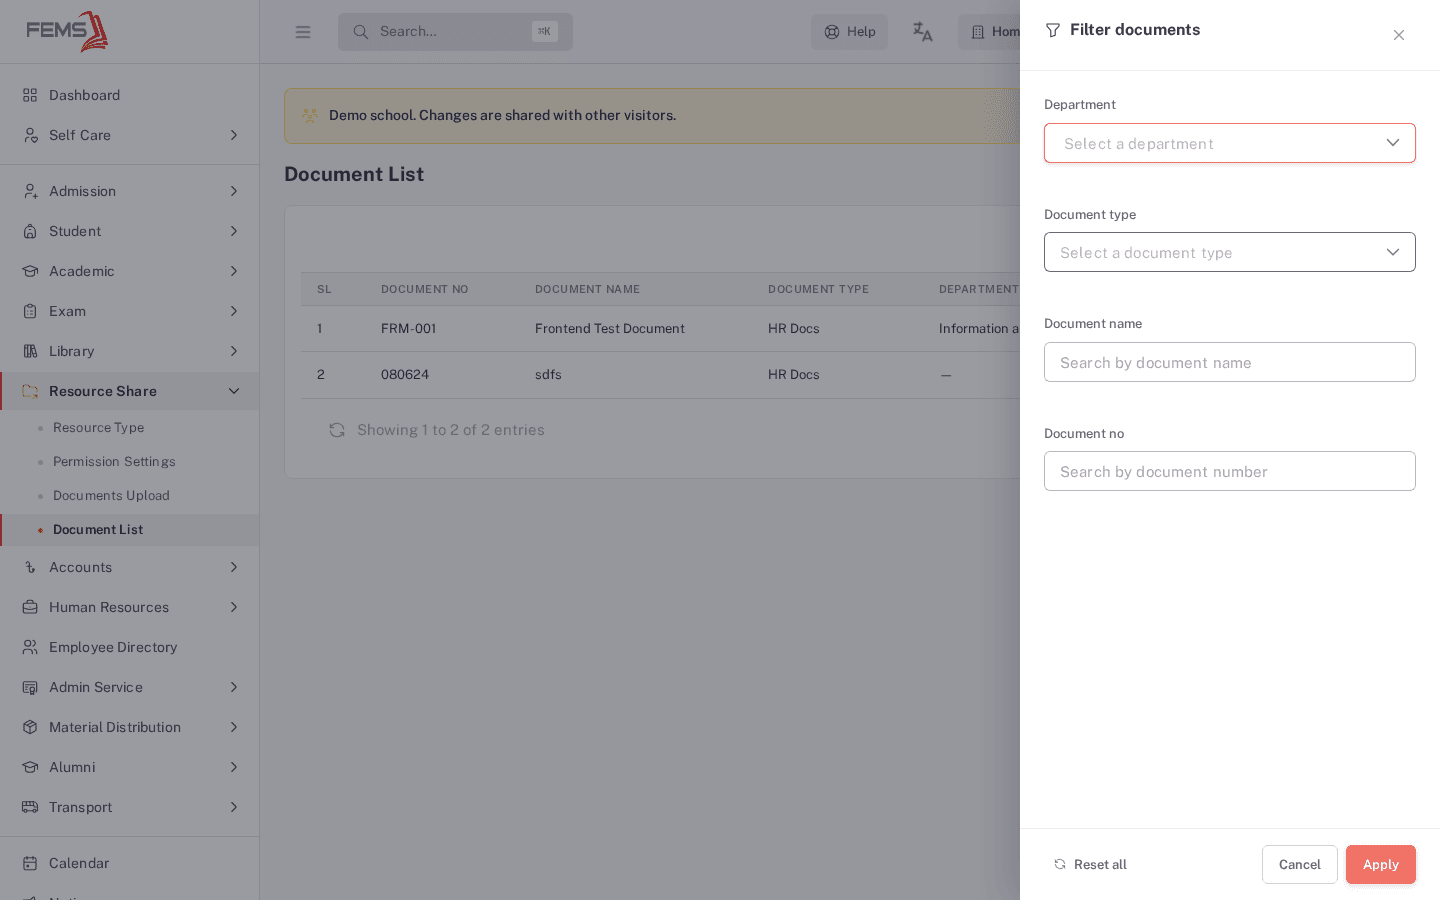
Task: Apply the document filters
Action: [x=1381, y=864]
